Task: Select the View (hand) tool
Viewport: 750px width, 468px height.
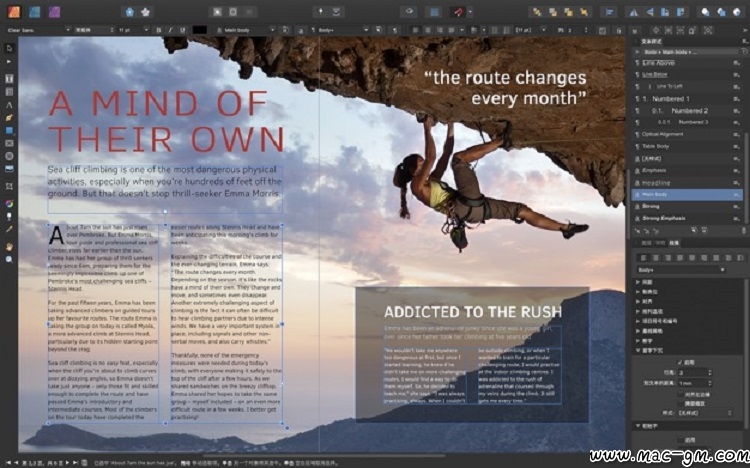Action: [9, 247]
